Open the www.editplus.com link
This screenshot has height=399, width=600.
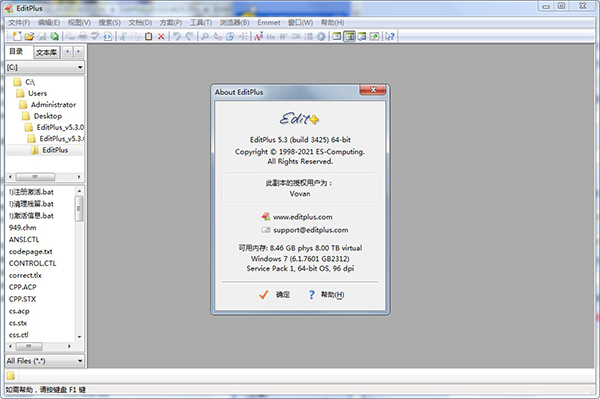302,217
